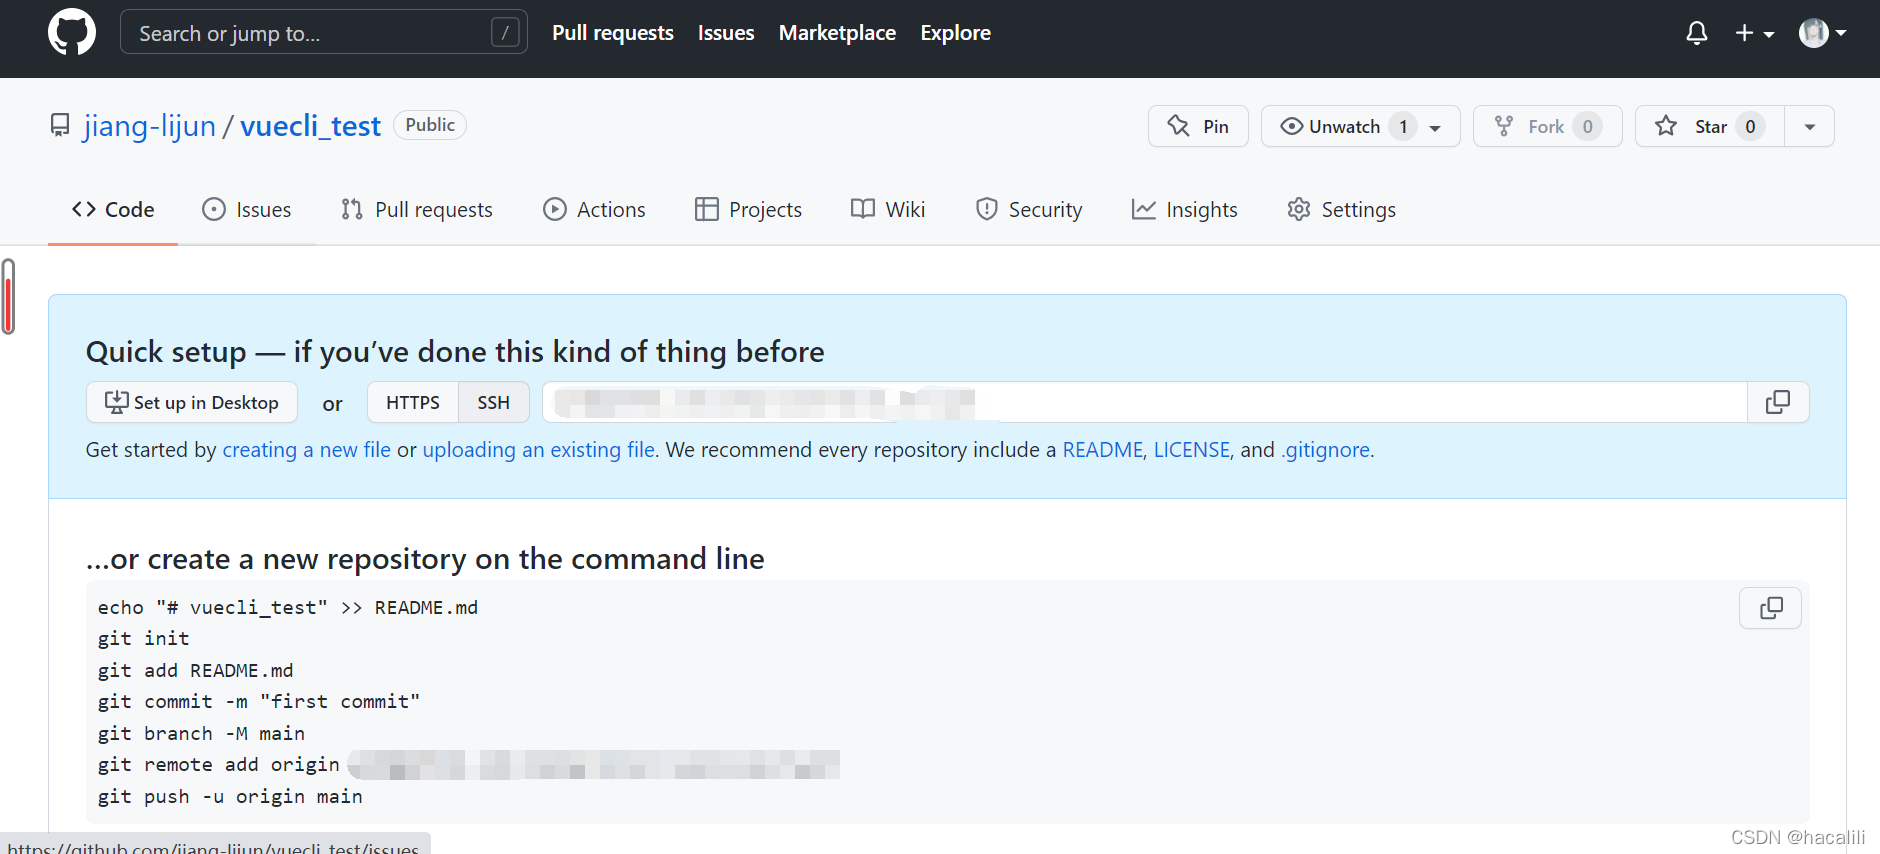
Task: Click the echo vuecli_test README.md line
Action: click(x=288, y=607)
